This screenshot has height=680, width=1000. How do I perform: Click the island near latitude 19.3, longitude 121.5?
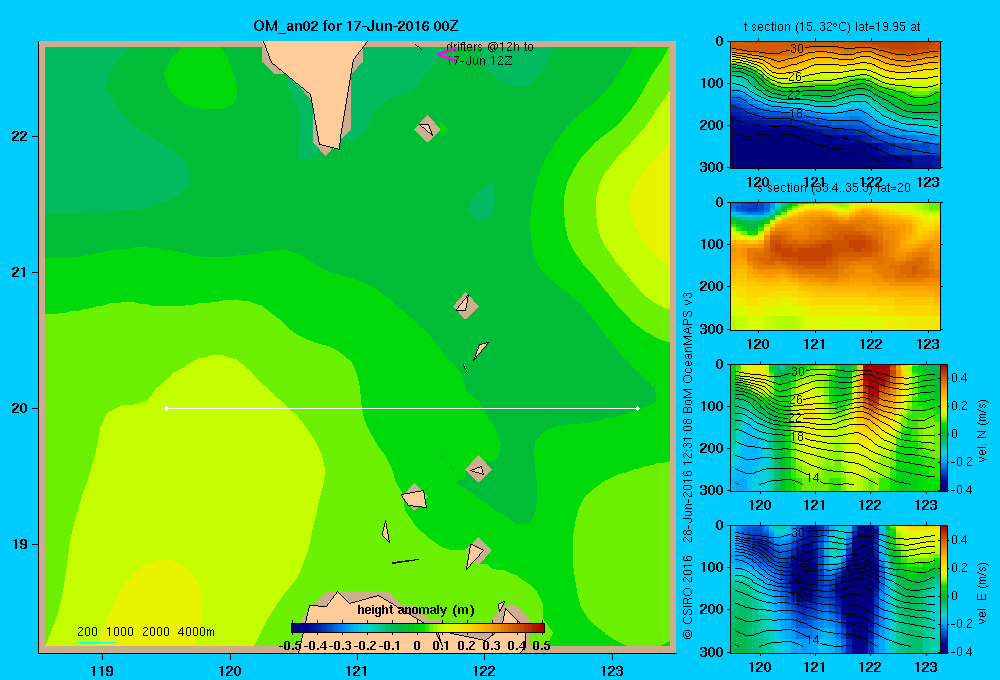click(415, 497)
